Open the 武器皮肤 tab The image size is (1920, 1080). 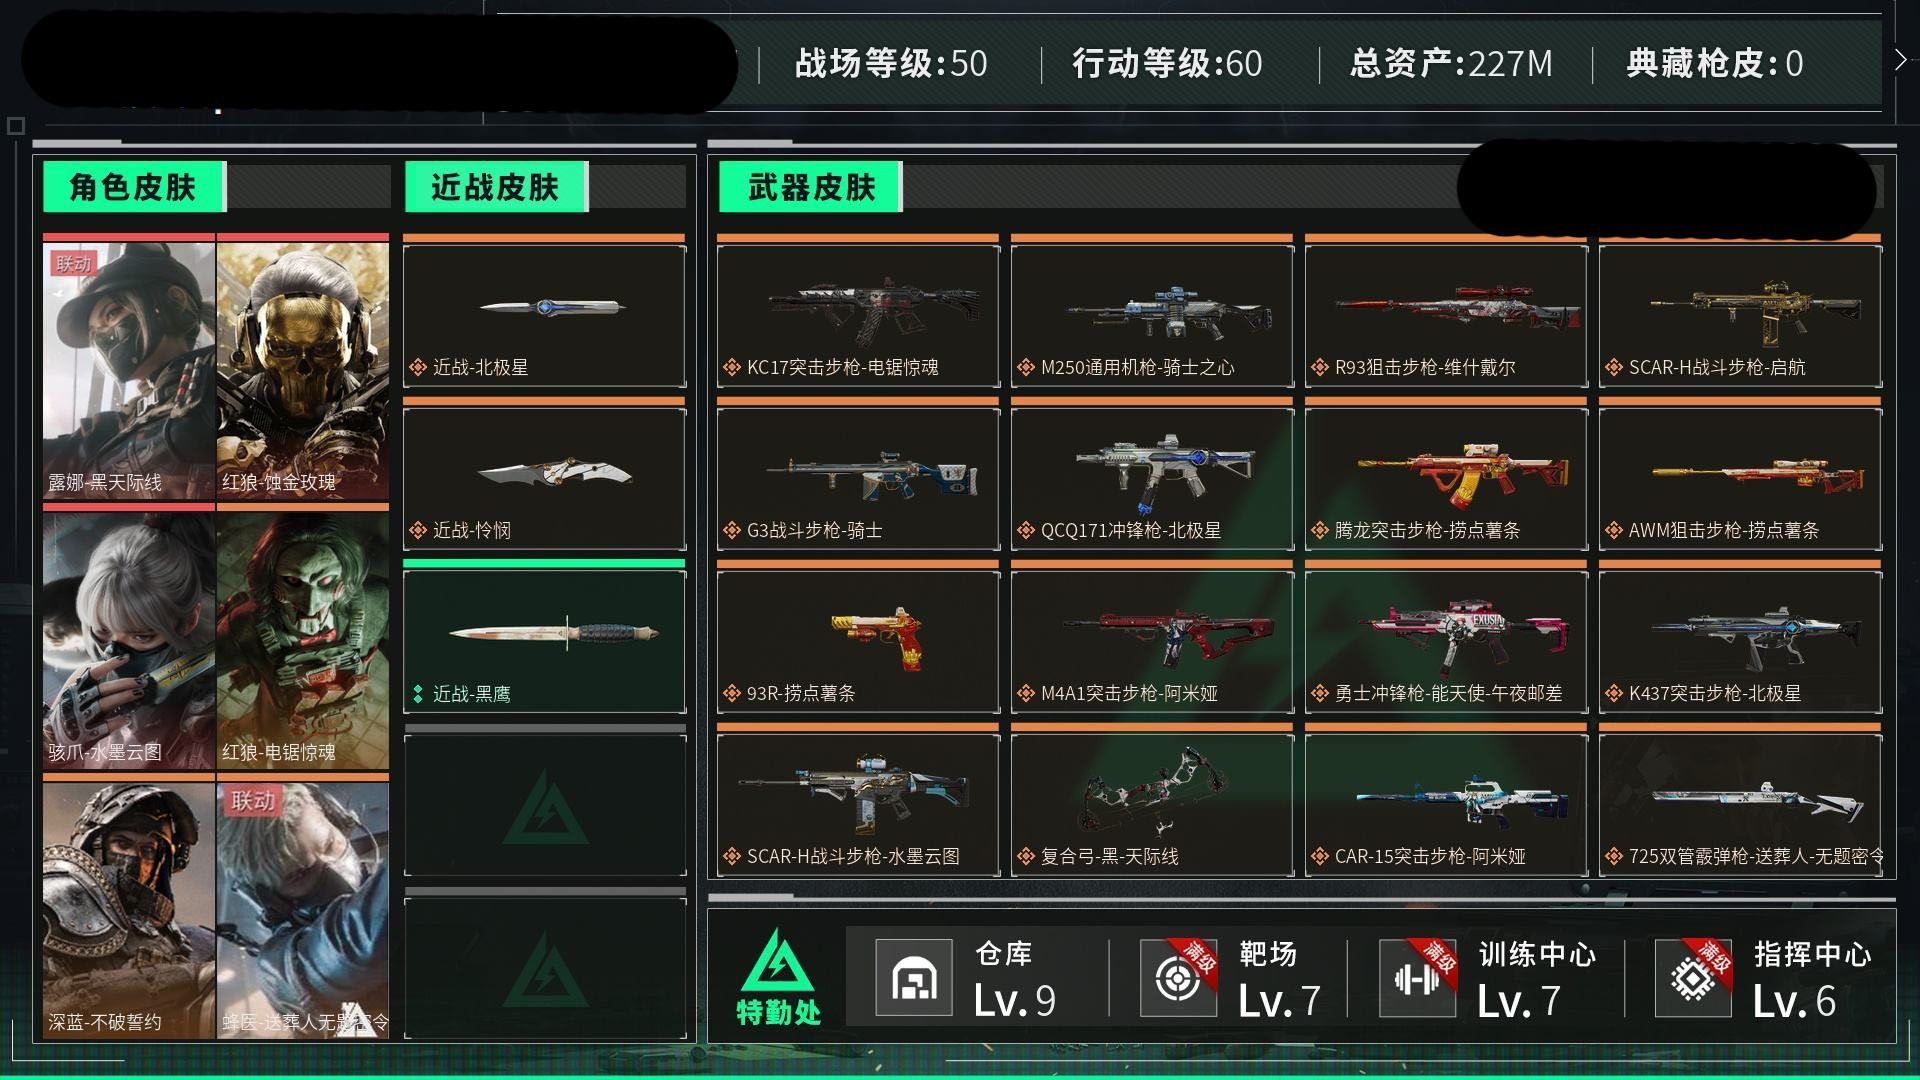pos(810,187)
